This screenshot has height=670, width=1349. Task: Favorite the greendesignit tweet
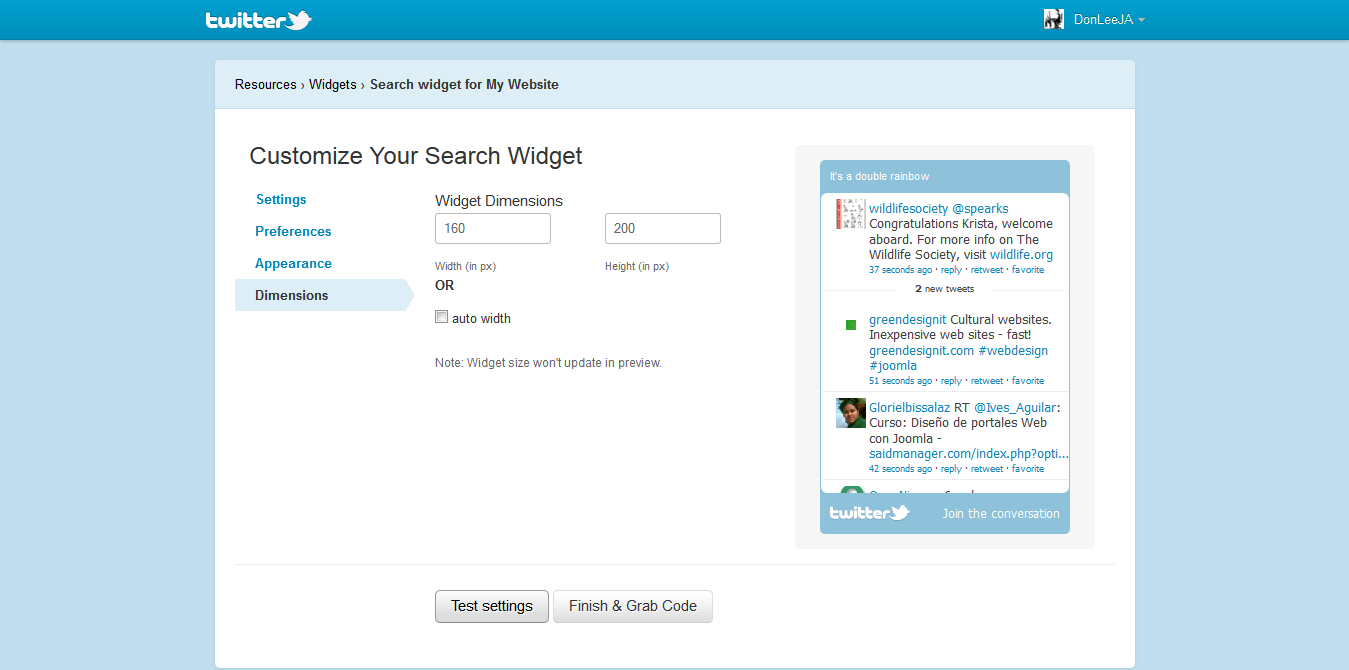coord(1028,381)
